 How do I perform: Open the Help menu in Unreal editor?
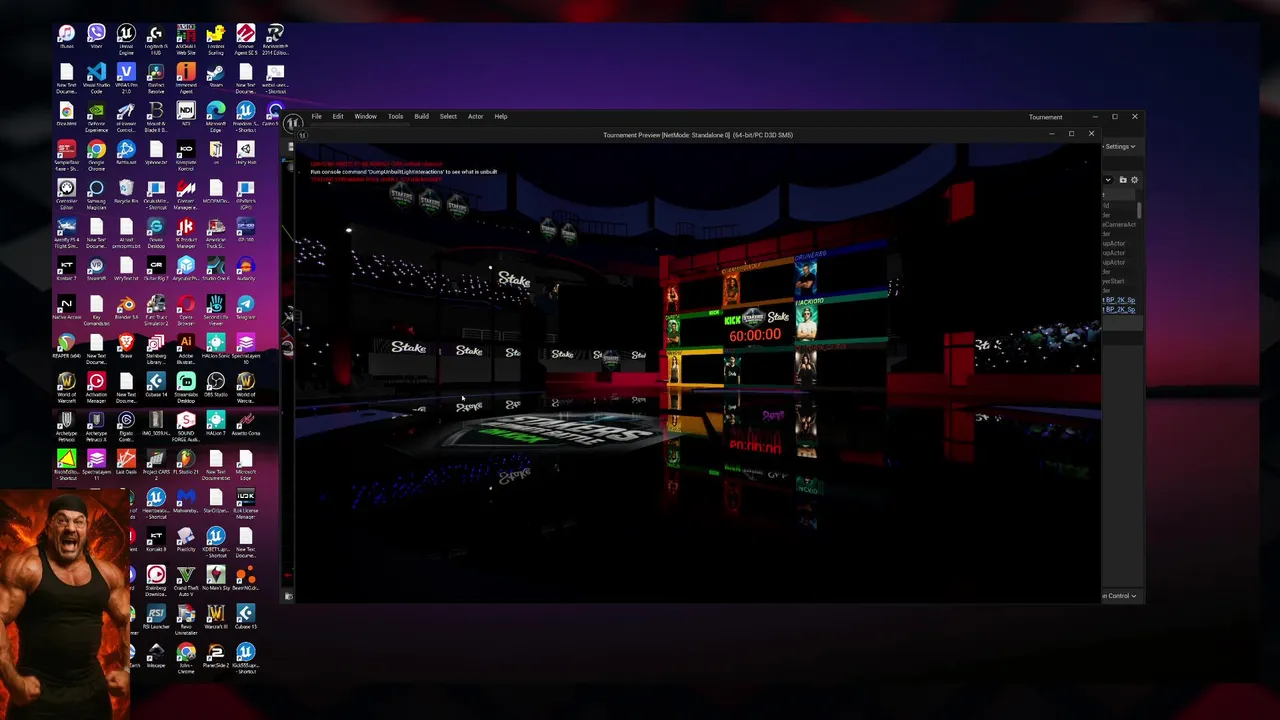[x=501, y=116]
